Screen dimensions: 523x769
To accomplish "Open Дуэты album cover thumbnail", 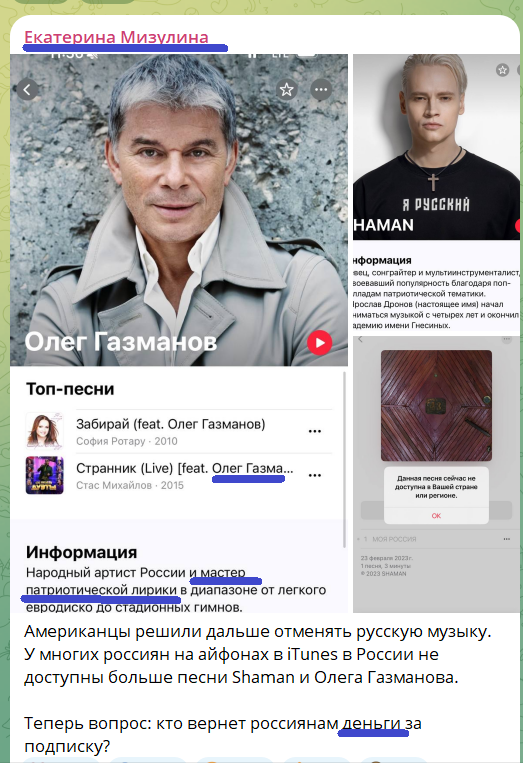I will (x=45, y=475).
